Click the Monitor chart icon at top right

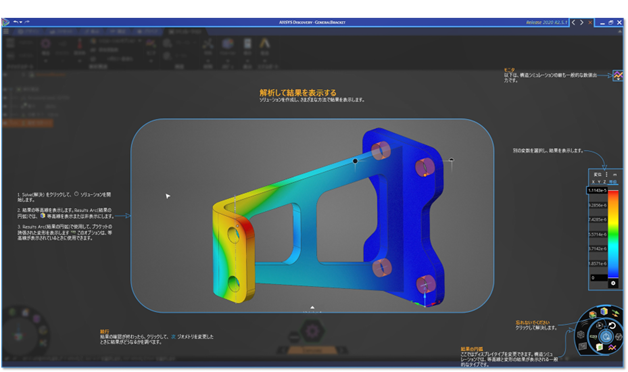coord(618,75)
